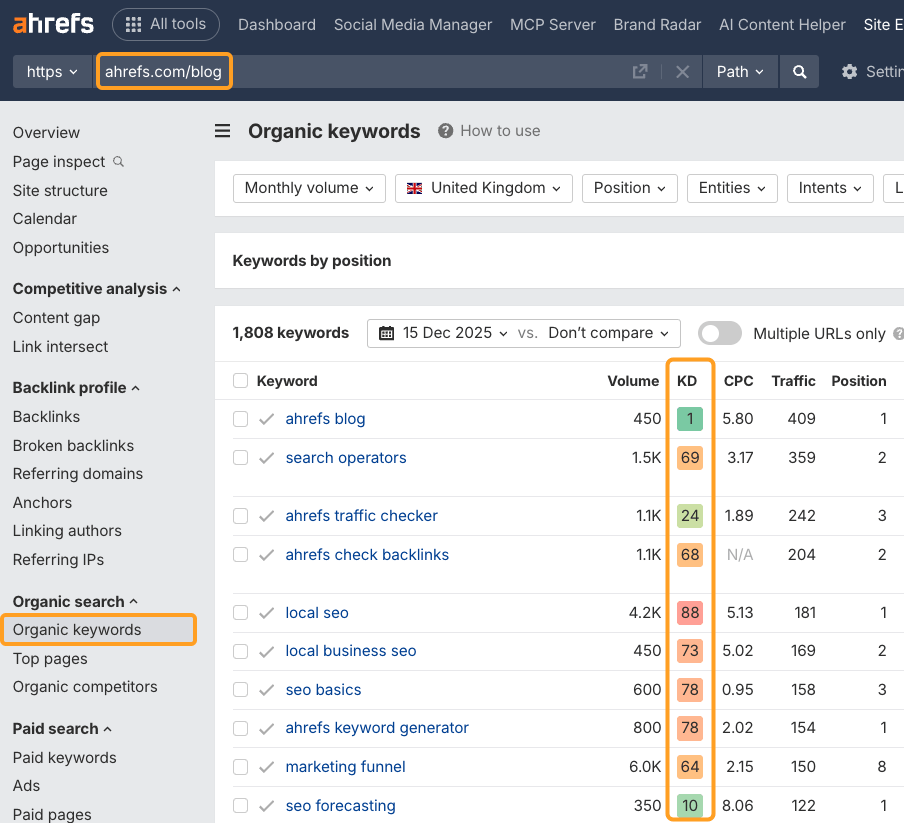The width and height of the screenshot is (904, 823).
Task: Click inside the ahrefs.com/blog URL input field
Action: tap(164, 71)
